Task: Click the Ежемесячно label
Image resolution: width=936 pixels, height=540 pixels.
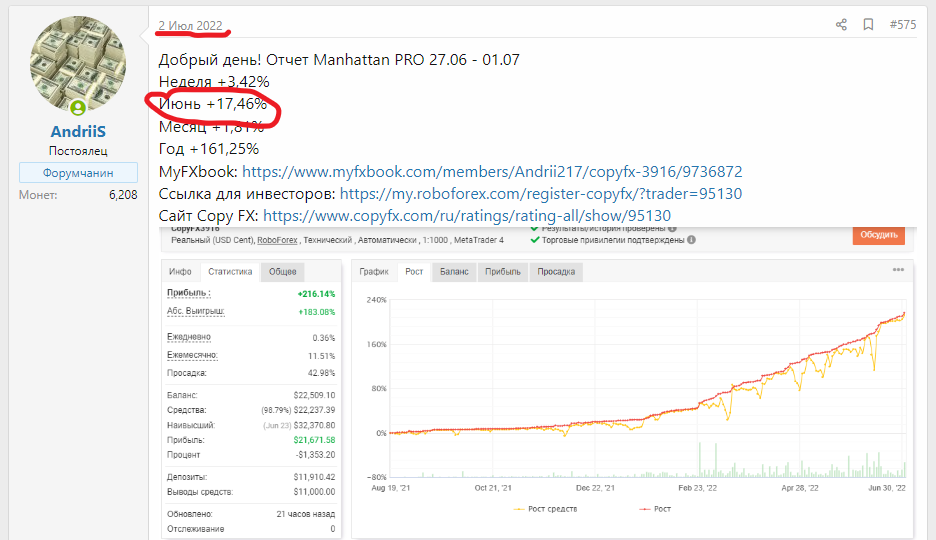Action: click(192, 355)
